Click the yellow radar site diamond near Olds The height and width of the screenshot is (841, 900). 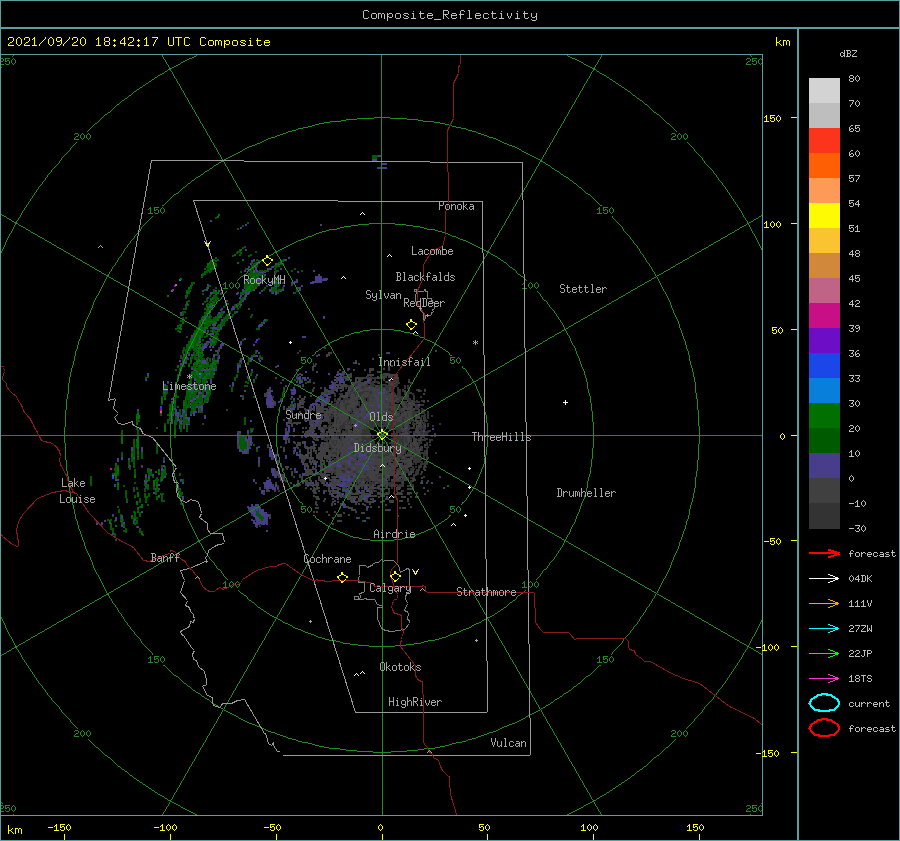click(382, 435)
